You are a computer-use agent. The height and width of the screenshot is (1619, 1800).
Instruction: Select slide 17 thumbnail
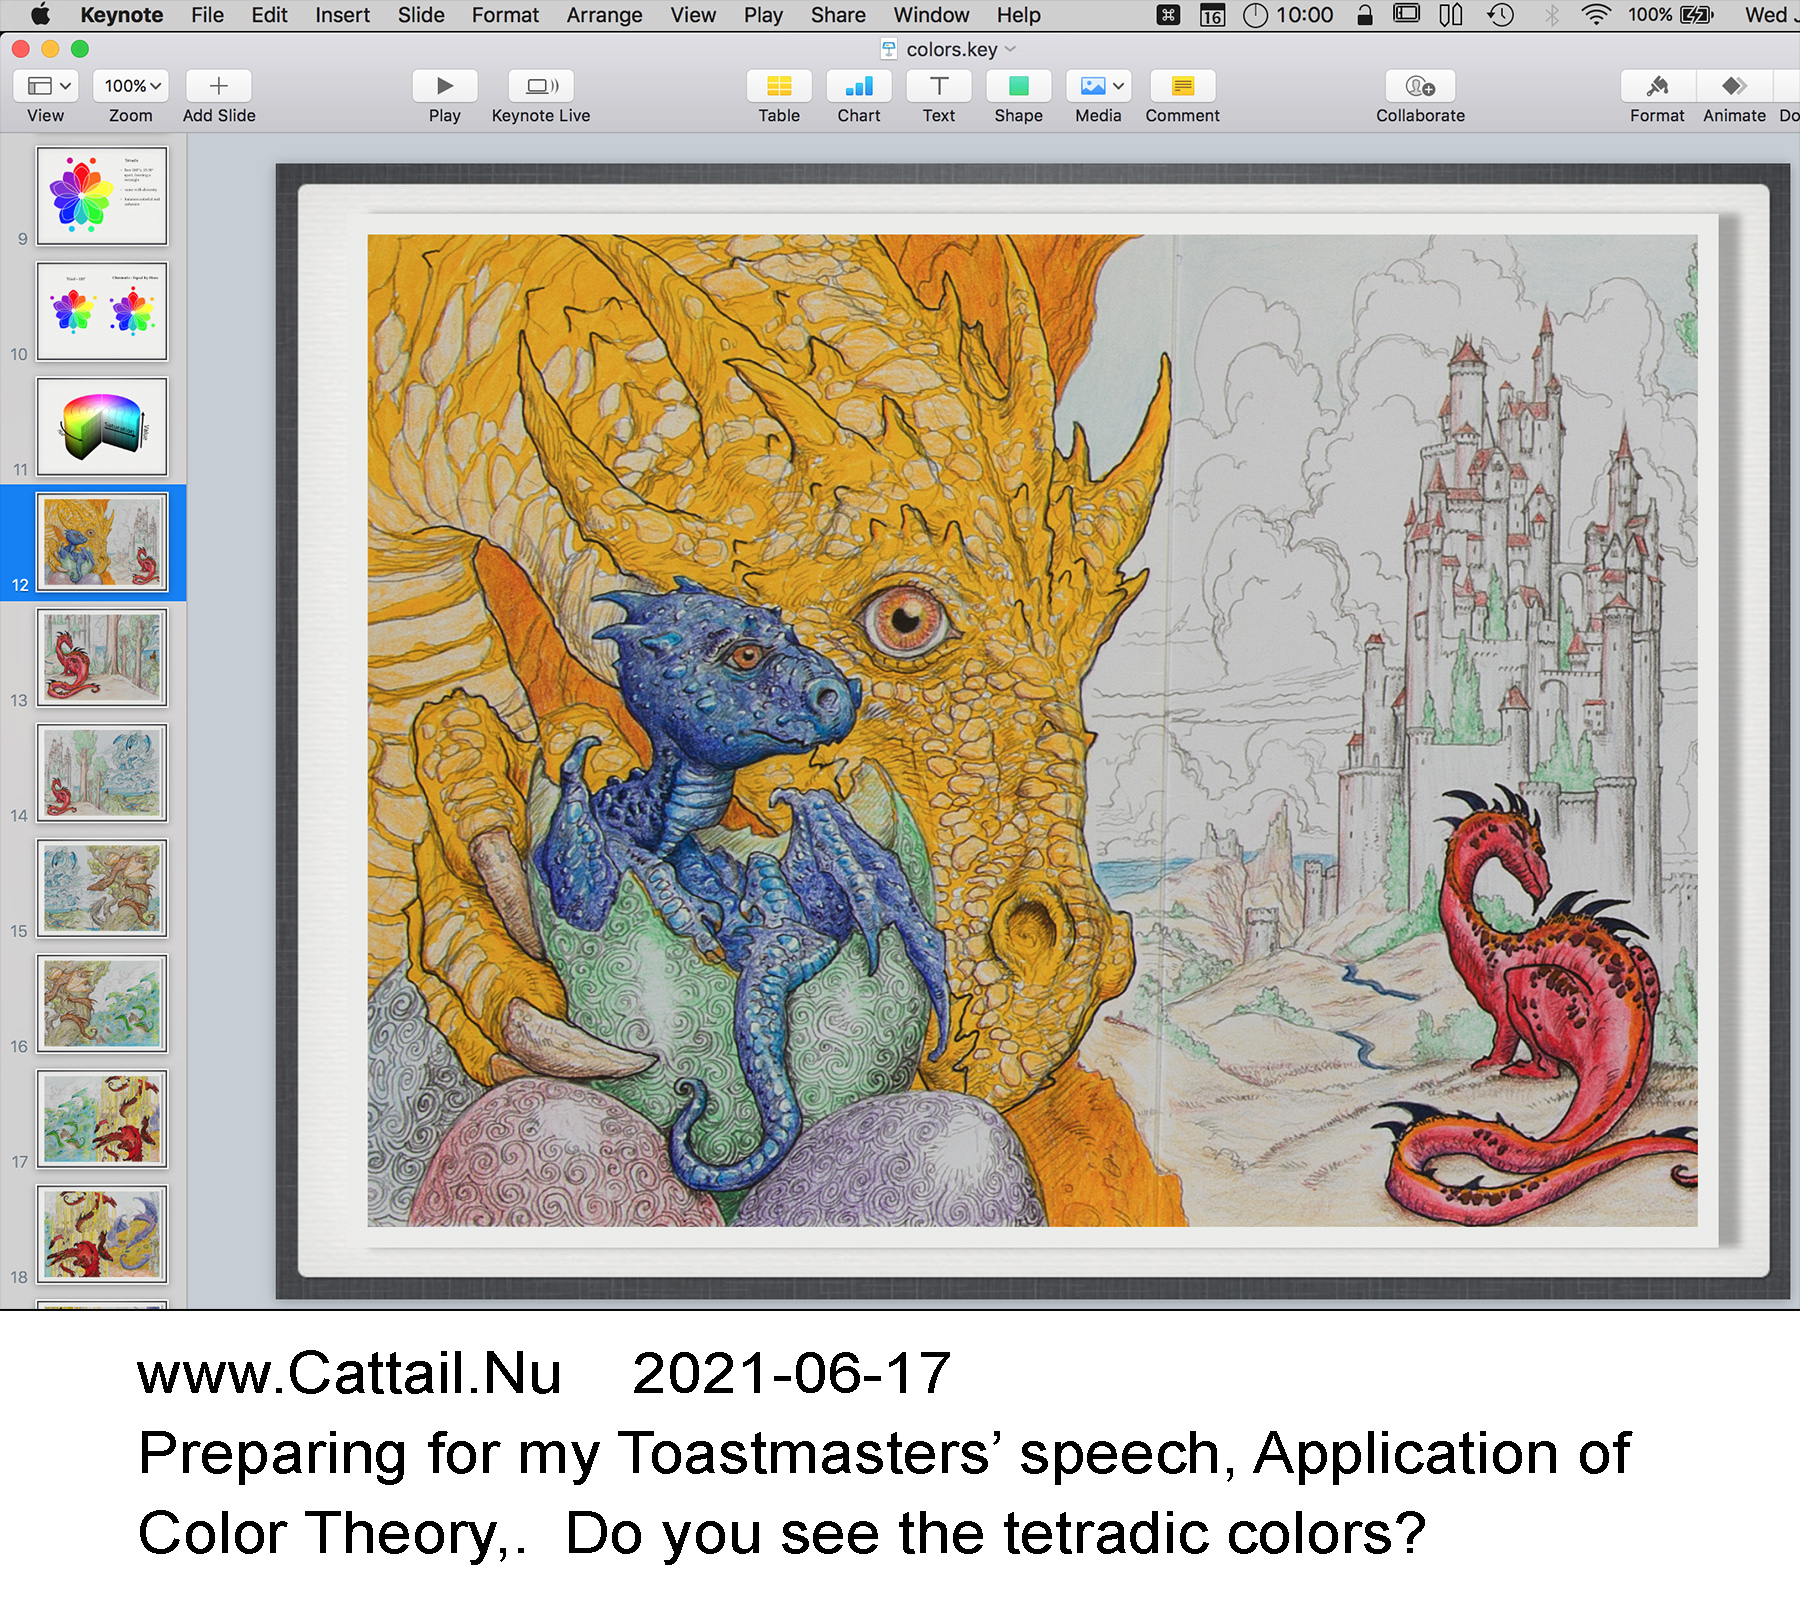click(x=102, y=1119)
